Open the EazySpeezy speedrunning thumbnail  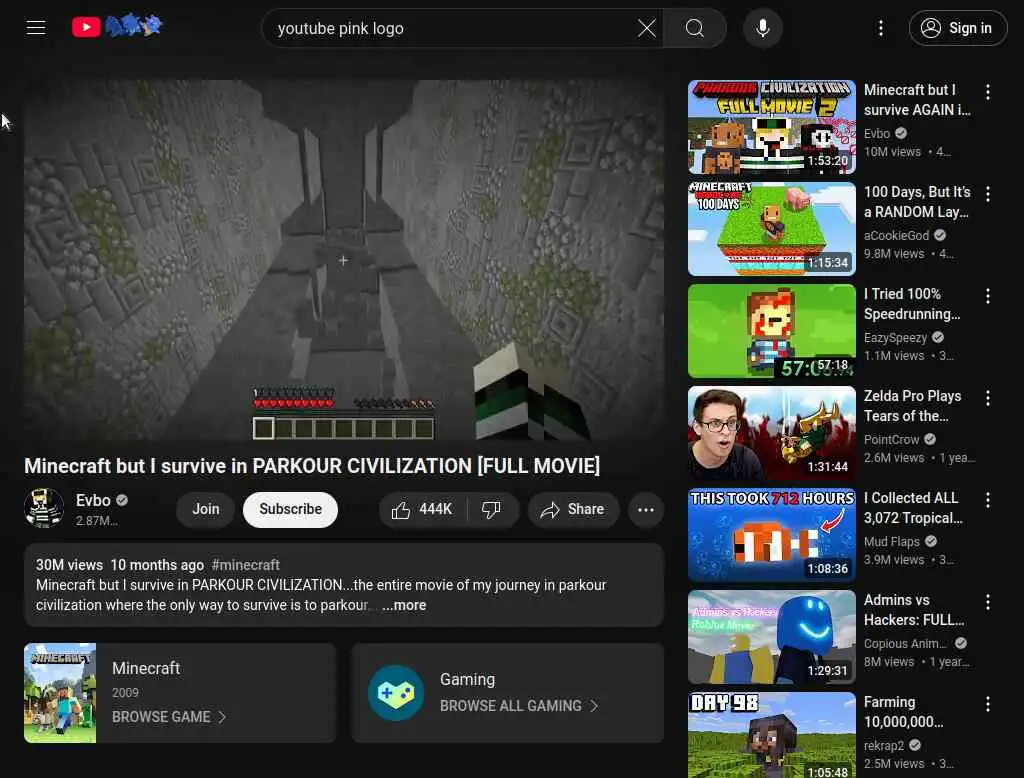click(x=771, y=331)
